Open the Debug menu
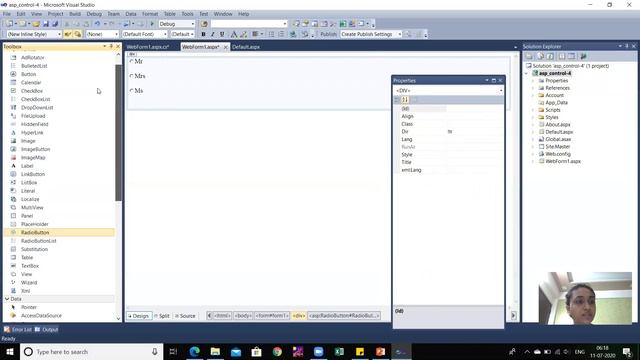The width and height of the screenshot is (640, 360). tap(94, 14)
